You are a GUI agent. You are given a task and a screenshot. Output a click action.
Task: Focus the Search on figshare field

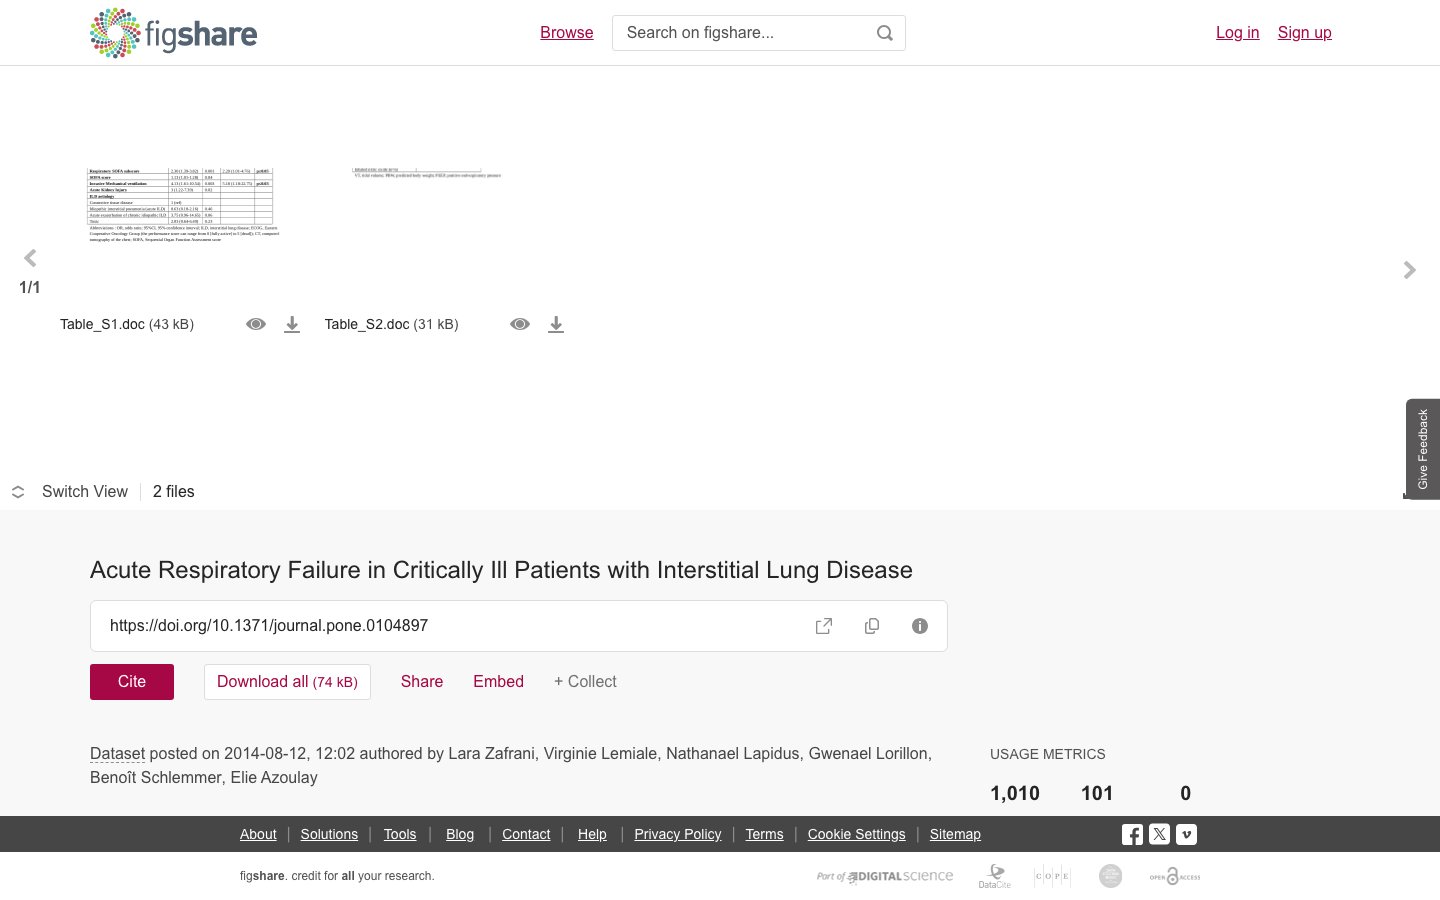click(x=745, y=33)
